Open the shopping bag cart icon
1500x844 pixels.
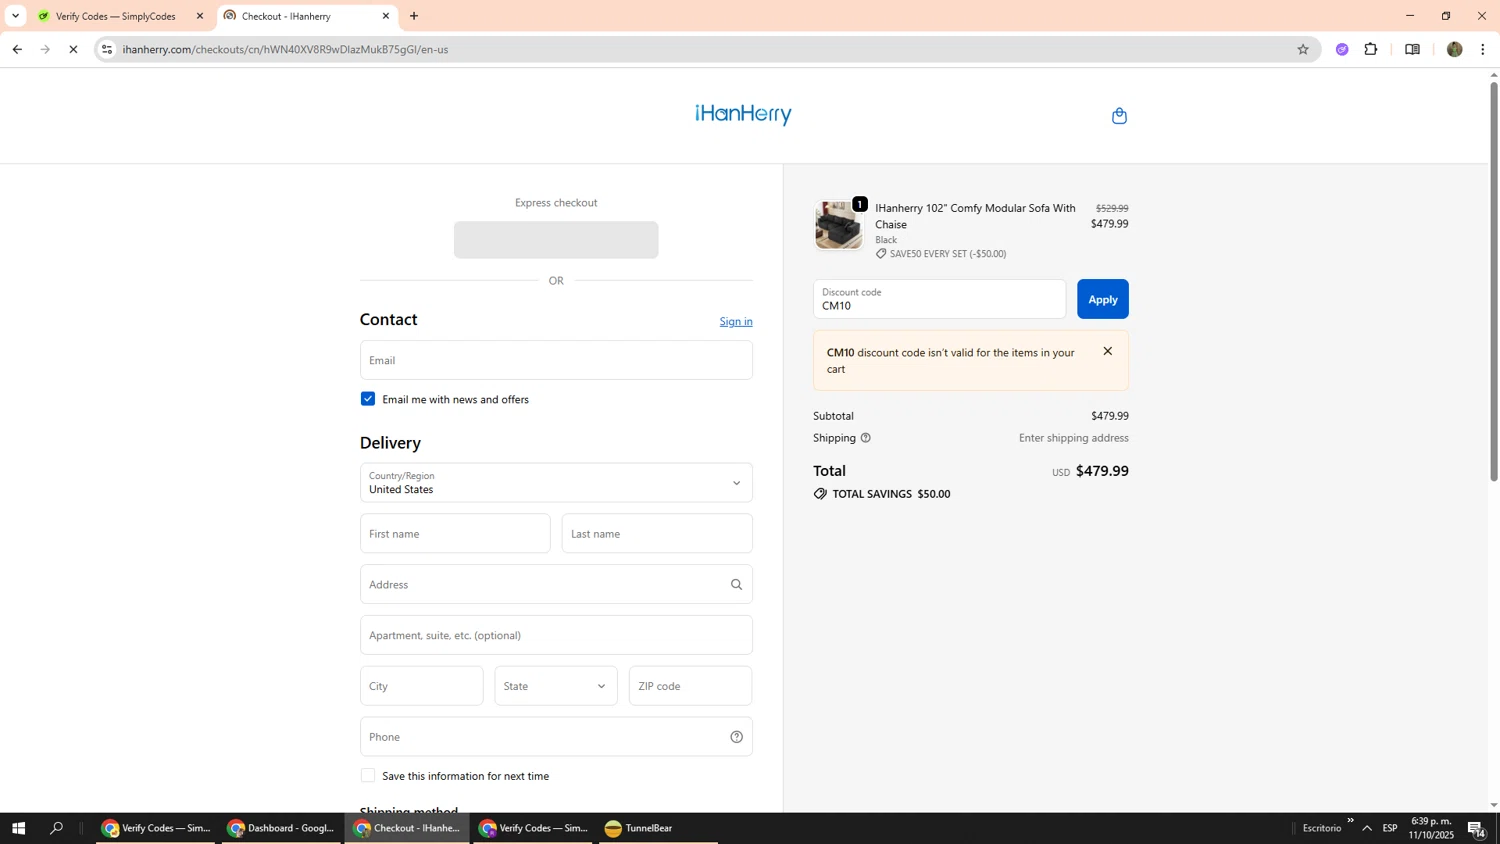pyautogui.click(x=1119, y=116)
